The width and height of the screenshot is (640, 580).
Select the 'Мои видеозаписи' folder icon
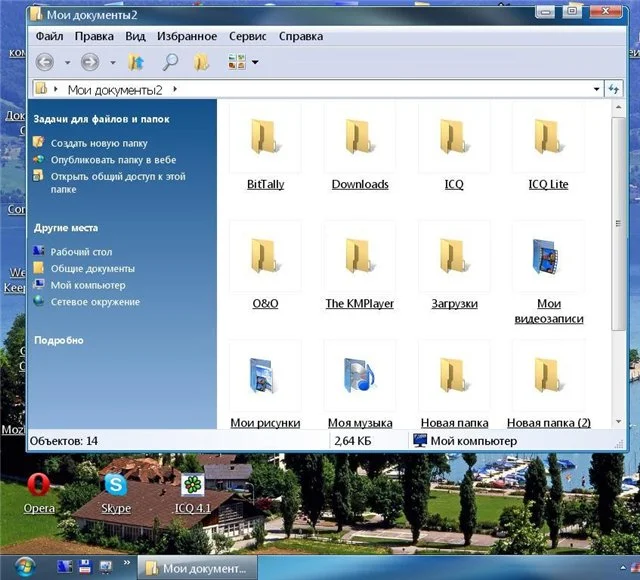(547, 255)
